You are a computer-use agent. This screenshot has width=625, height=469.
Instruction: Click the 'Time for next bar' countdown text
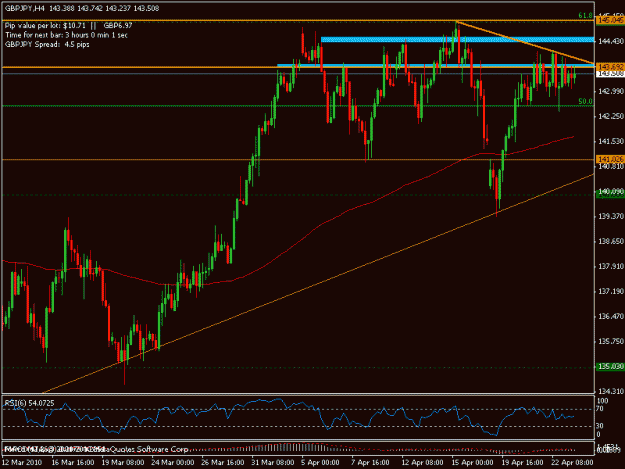[66, 35]
